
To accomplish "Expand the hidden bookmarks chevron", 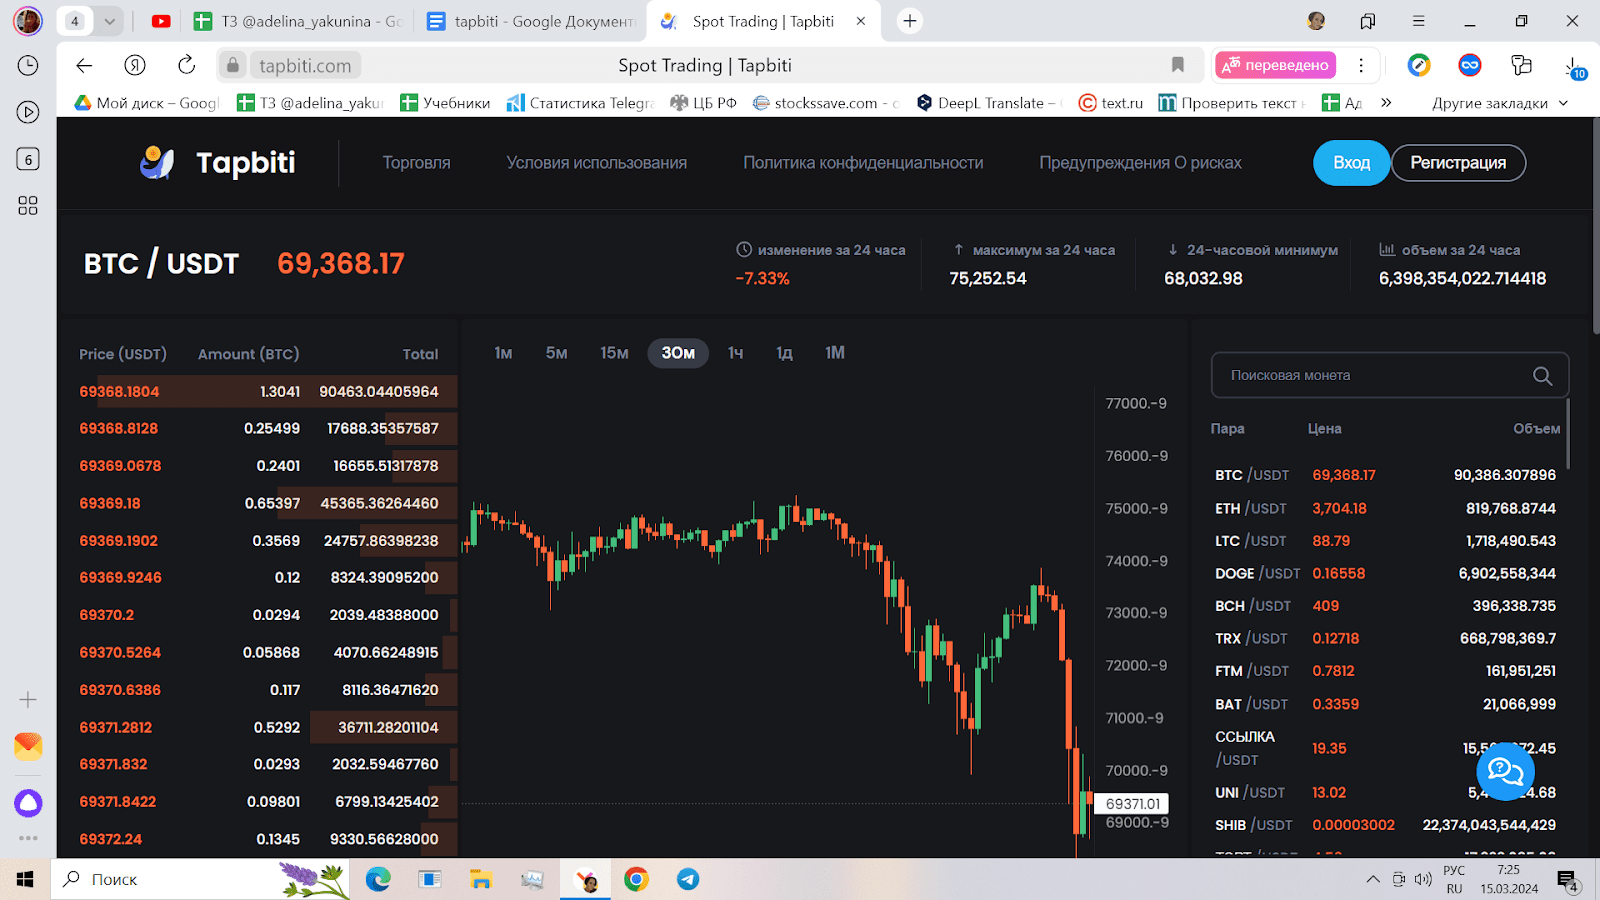I will point(1386,102).
